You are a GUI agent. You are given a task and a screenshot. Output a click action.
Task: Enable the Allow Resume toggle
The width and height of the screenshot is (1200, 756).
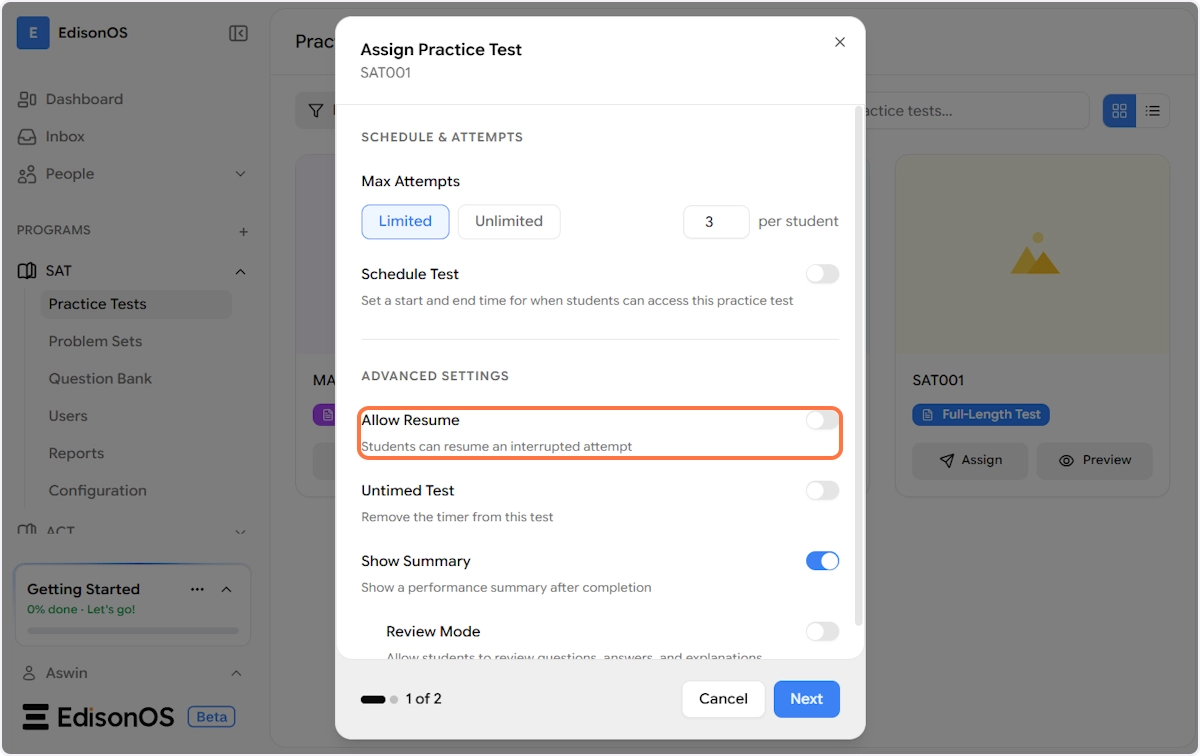tap(822, 421)
